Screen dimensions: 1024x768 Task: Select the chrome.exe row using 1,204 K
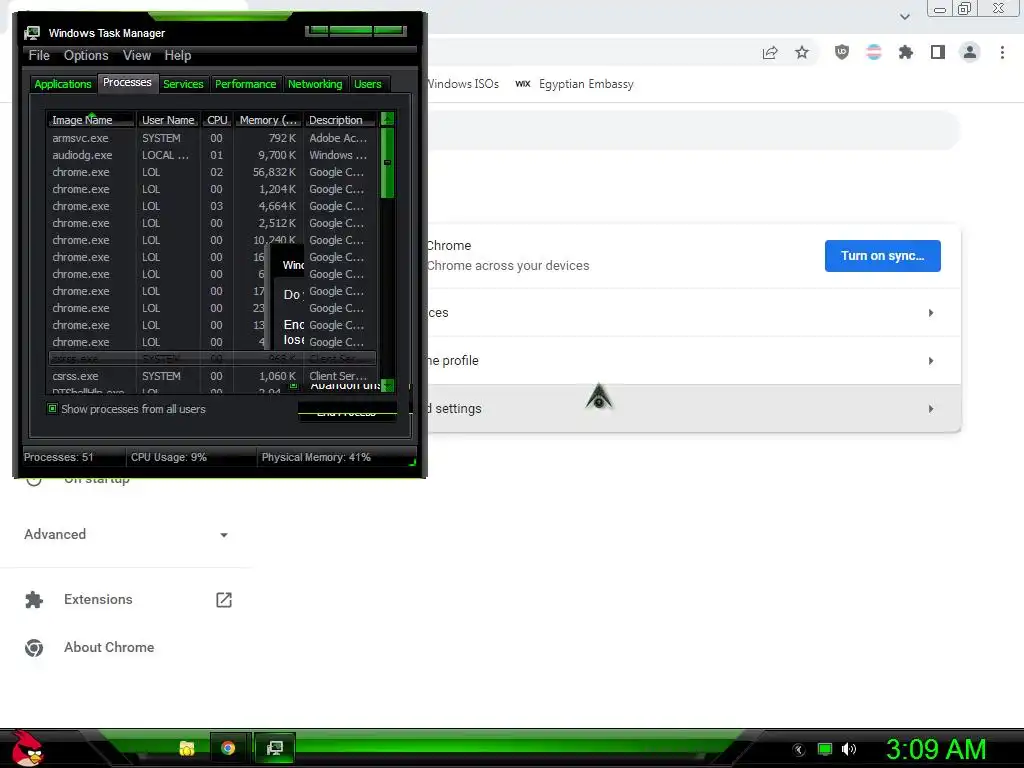click(212, 189)
